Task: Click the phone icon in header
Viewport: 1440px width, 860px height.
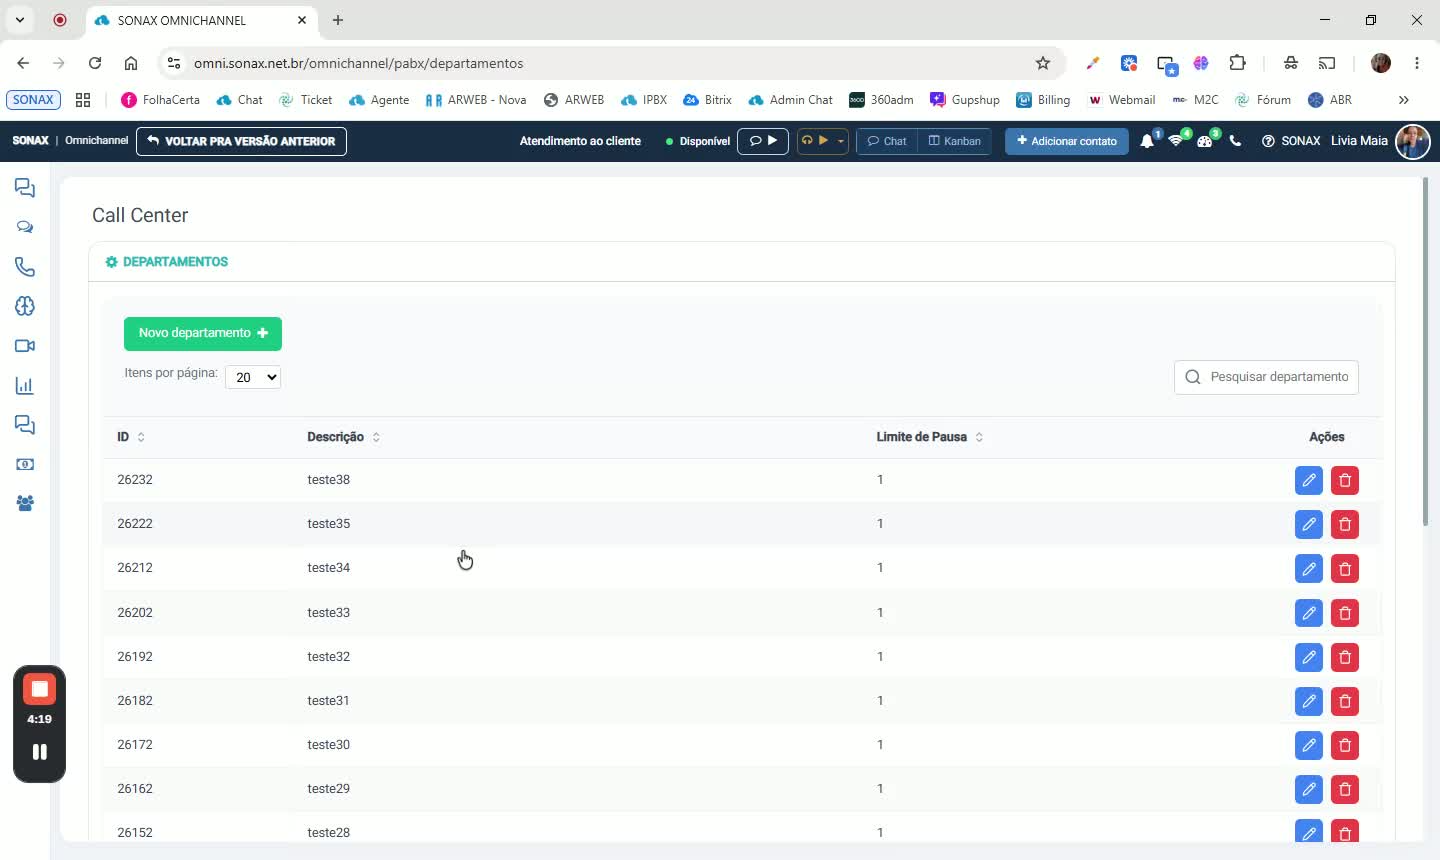Action: point(1235,141)
